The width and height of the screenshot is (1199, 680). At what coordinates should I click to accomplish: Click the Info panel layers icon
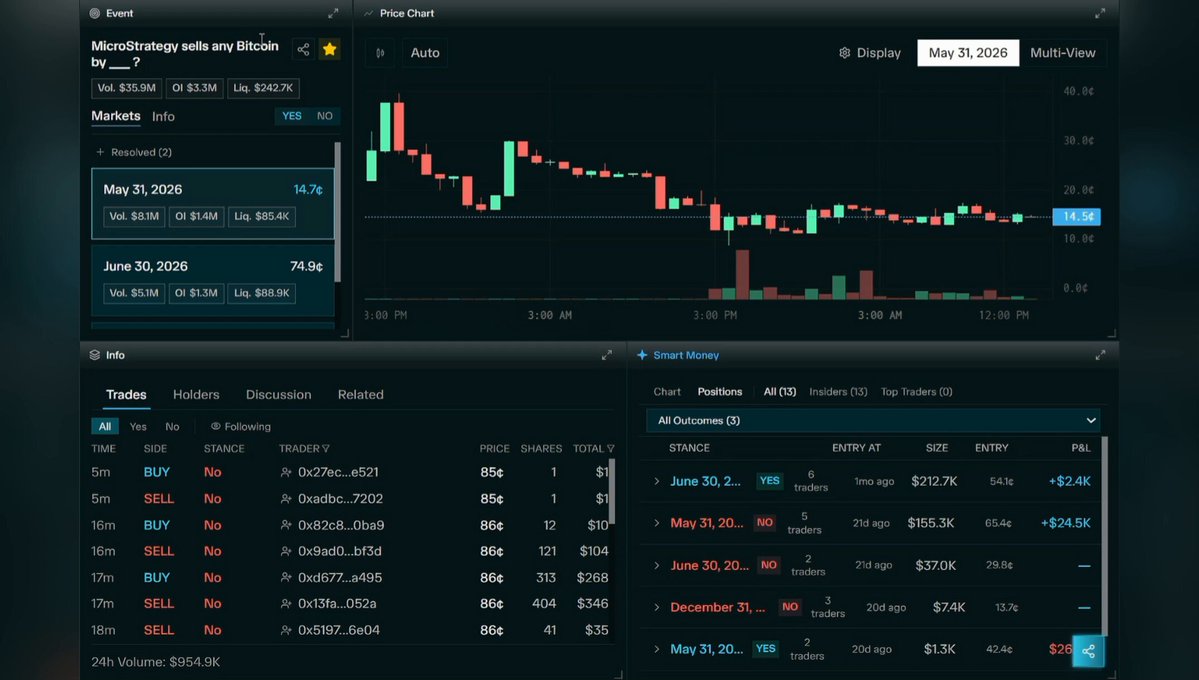pyautogui.click(x=95, y=355)
